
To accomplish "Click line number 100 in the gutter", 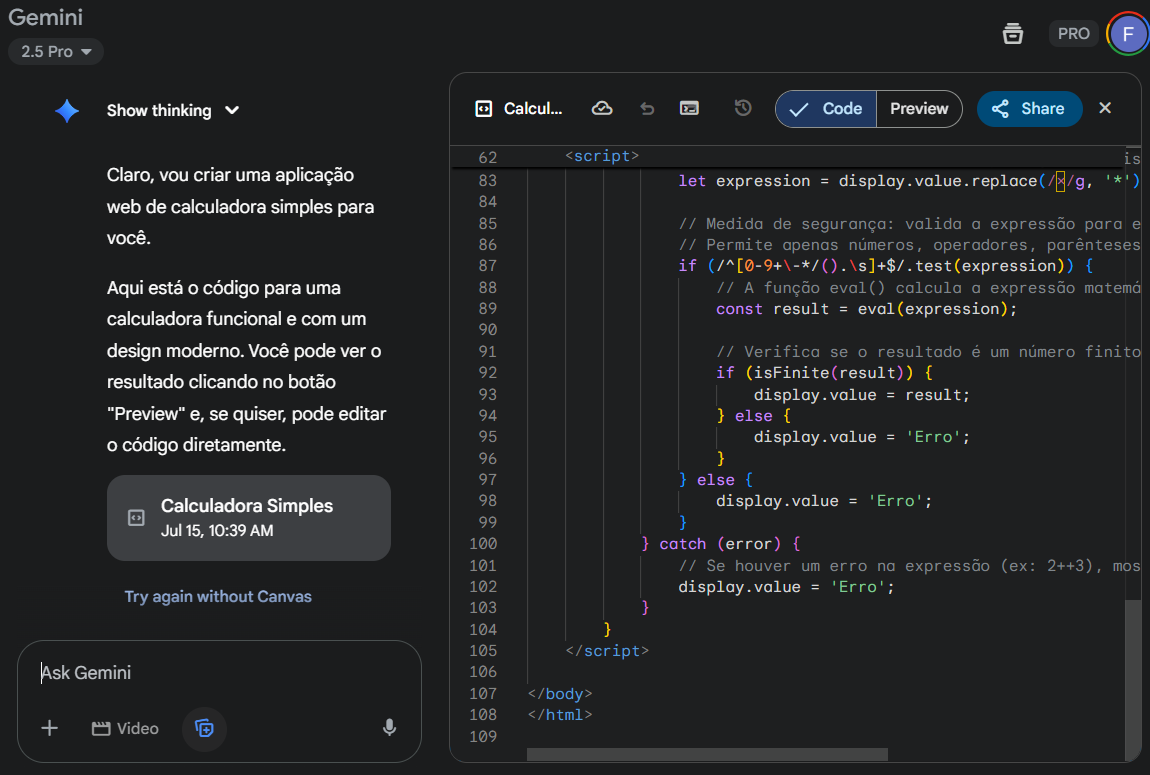I will [483, 544].
